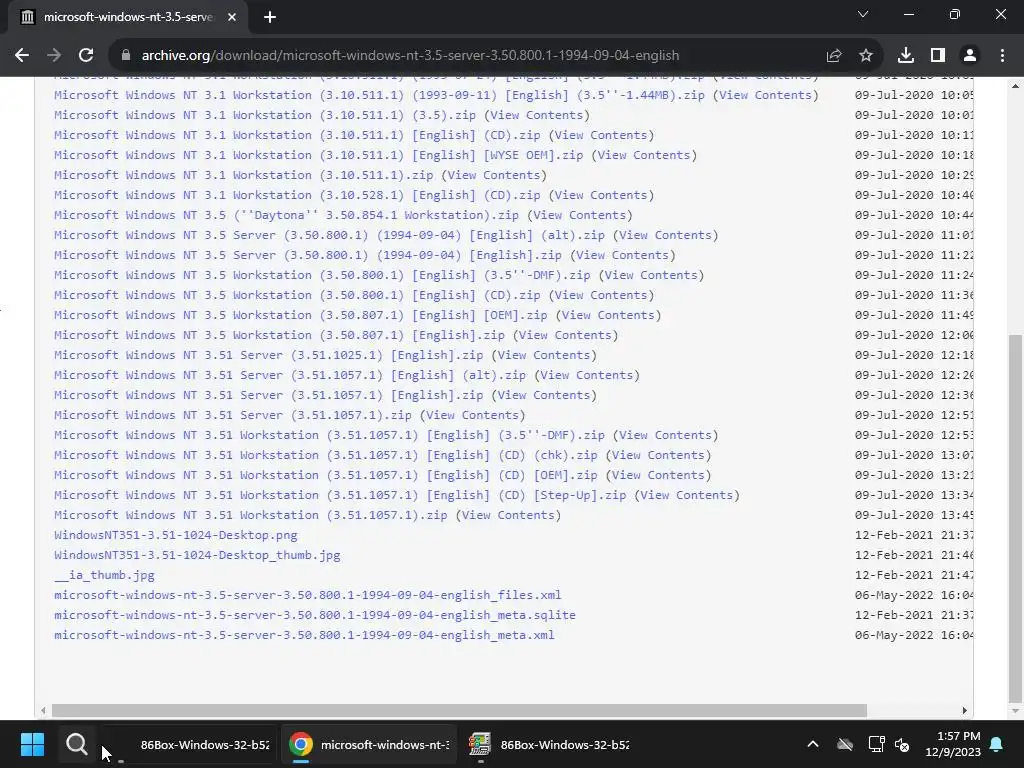Screen dimensions: 1024x768
Task: Open Chrome downloads icon
Action: (x=906, y=56)
